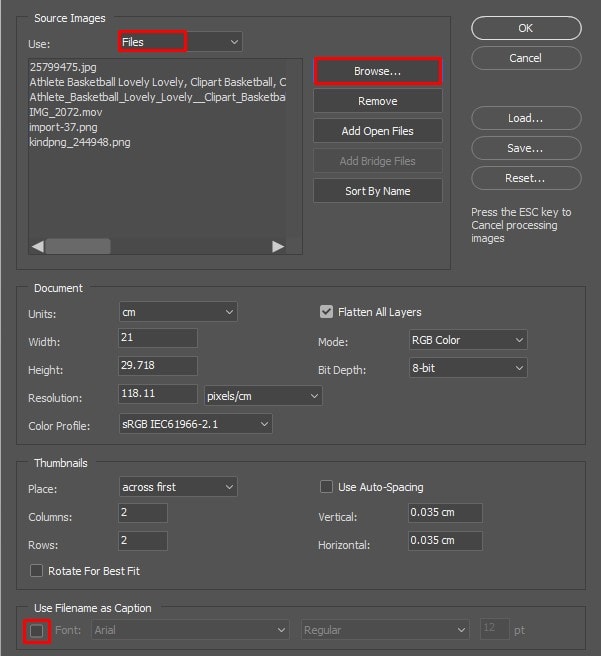Select Athlete_Basketball_Lovely_Lovely__Clipart file with underscores

158,97
